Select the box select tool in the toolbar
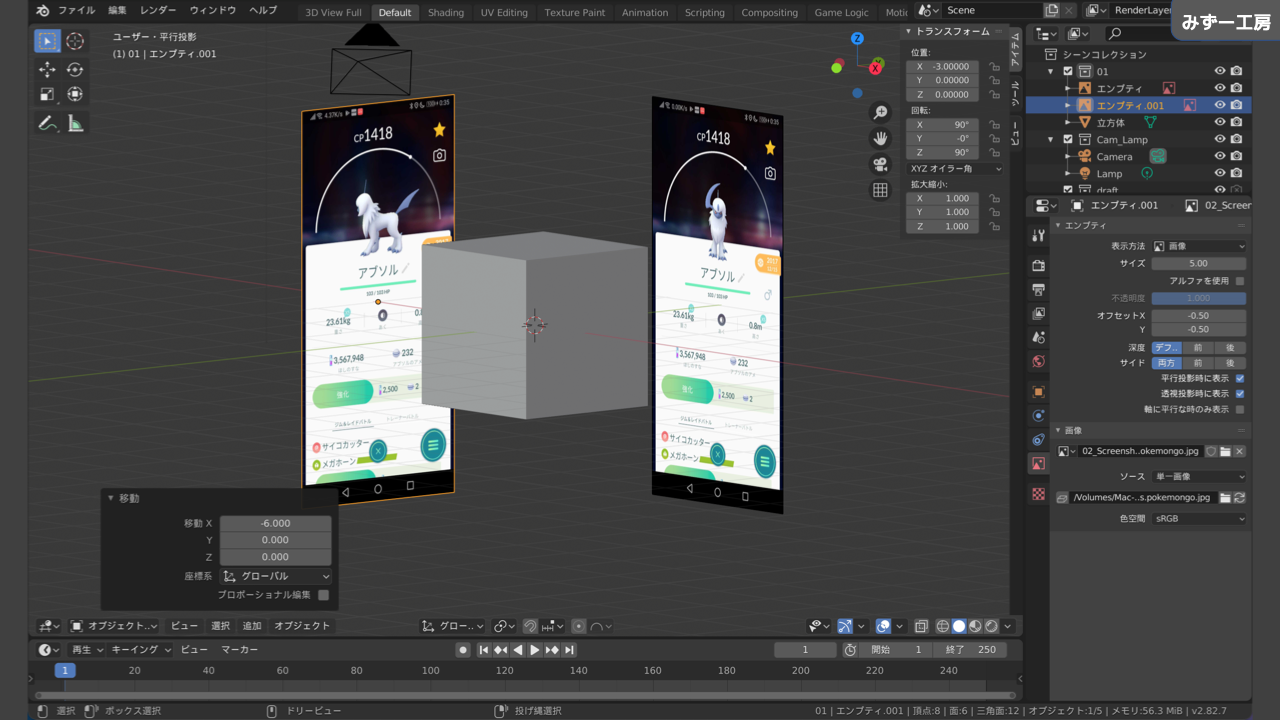This screenshot has width=1280, height=720. tap(47, 41)
